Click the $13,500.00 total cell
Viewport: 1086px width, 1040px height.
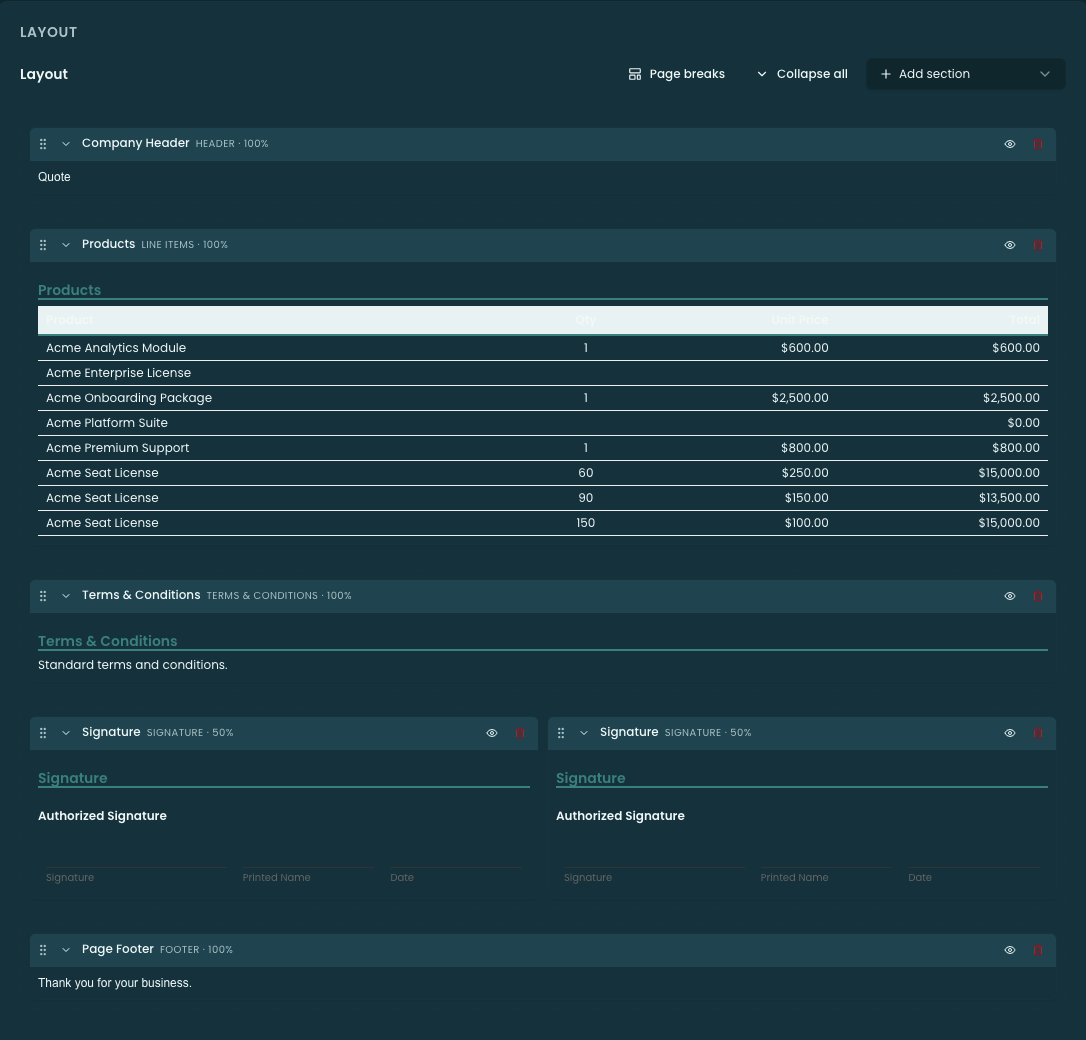tap(1008, 498)
